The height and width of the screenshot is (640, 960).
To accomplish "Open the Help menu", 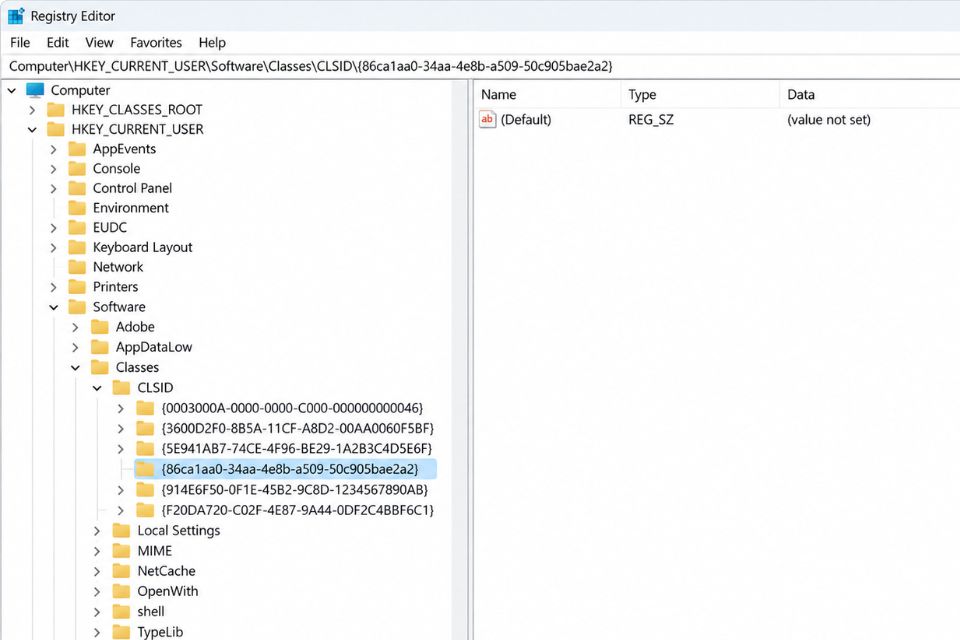I will pyautogui.click(x=212, y=43).
